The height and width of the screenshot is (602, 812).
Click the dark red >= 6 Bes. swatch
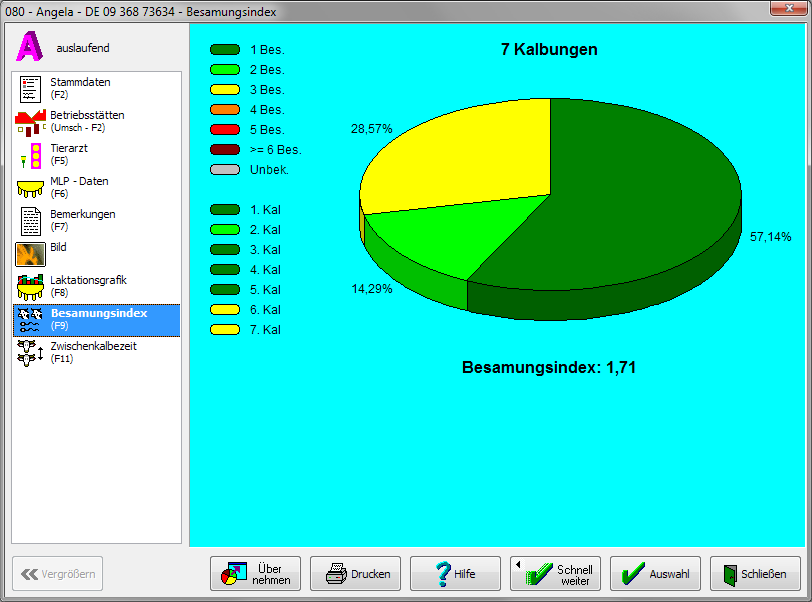tap(225, 150)
